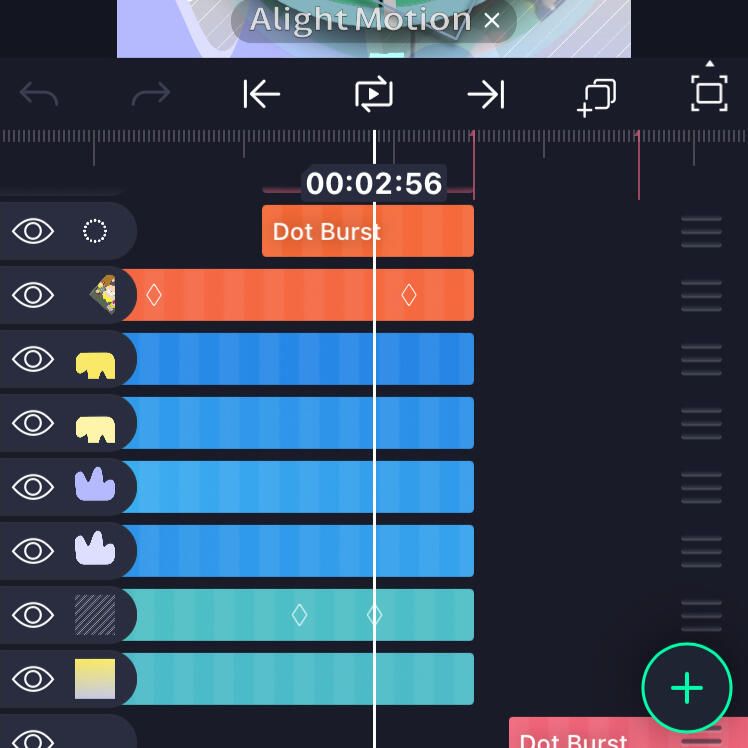The image size is (748, 748).
Task: Jump to end of timeline
Action: coord(486,94)
